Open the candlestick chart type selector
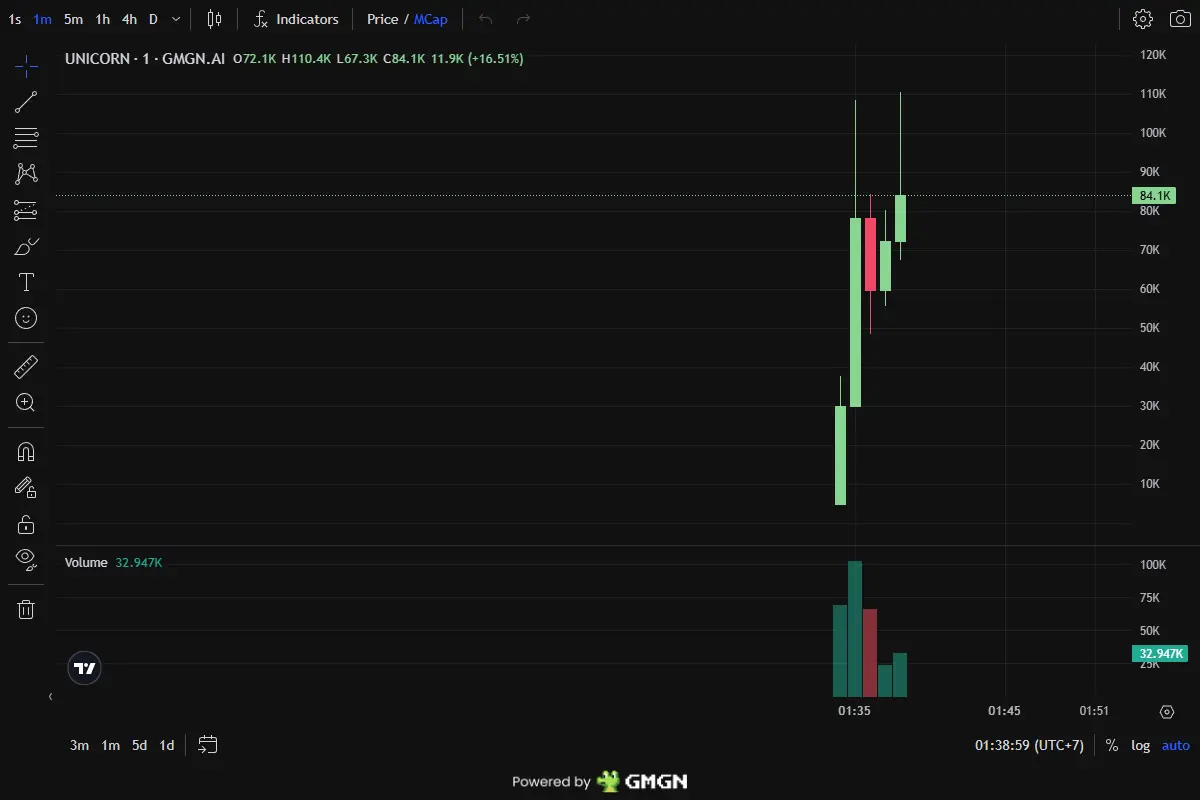Viewport: 1200px width, 800px height. [x=215, y=19]
